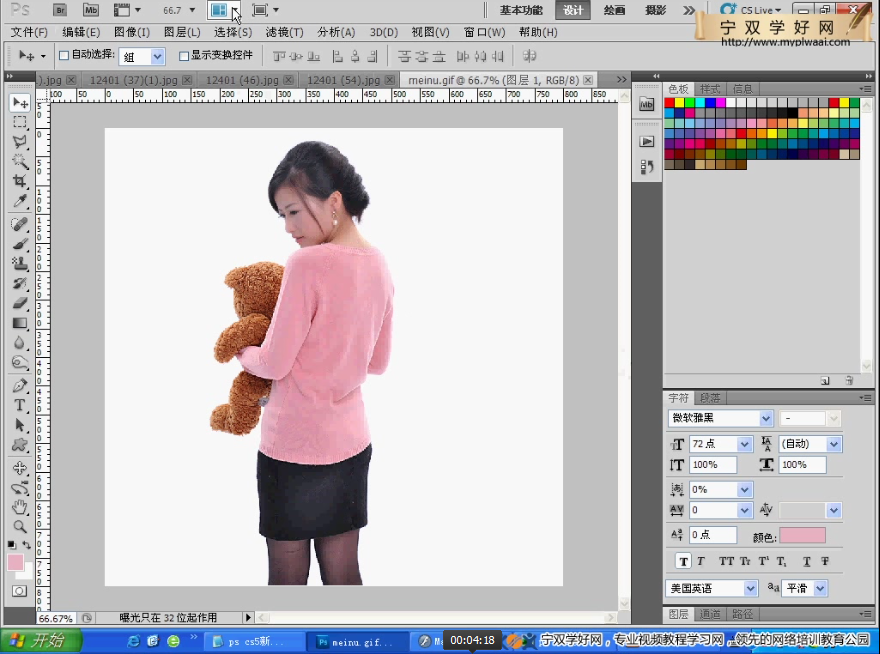Enable Show Transform Controls checkbox

[x=184, y=56]
